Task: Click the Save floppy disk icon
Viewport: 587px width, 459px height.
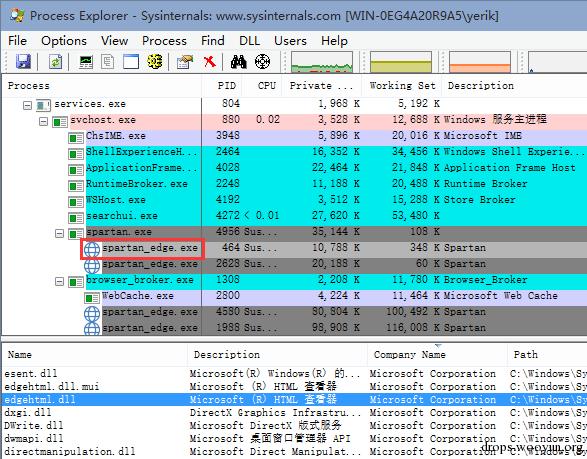Action: 23,61
